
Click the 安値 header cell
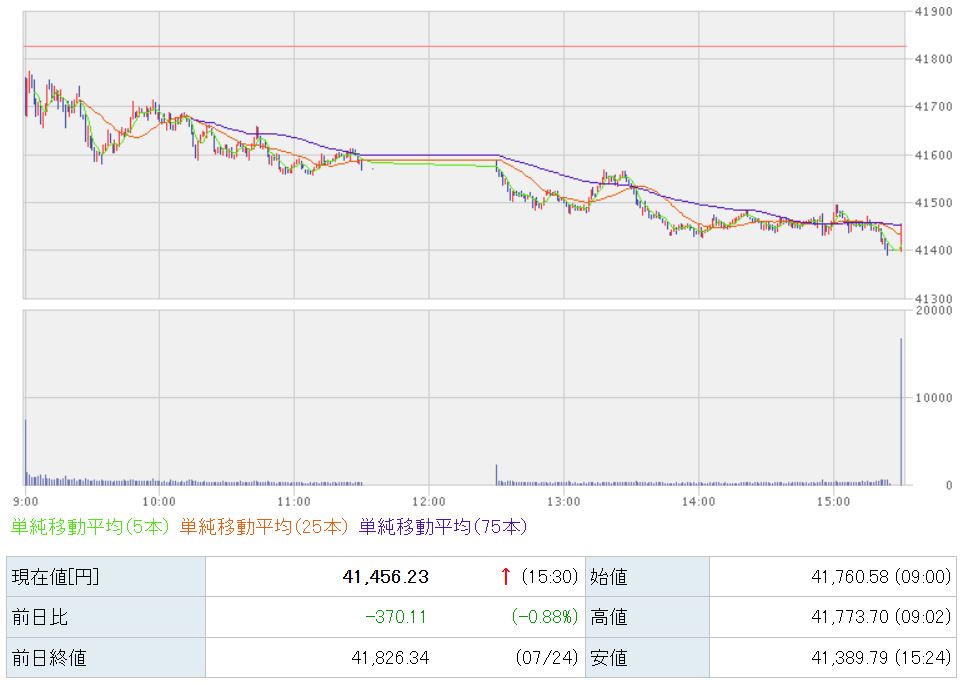647,658
